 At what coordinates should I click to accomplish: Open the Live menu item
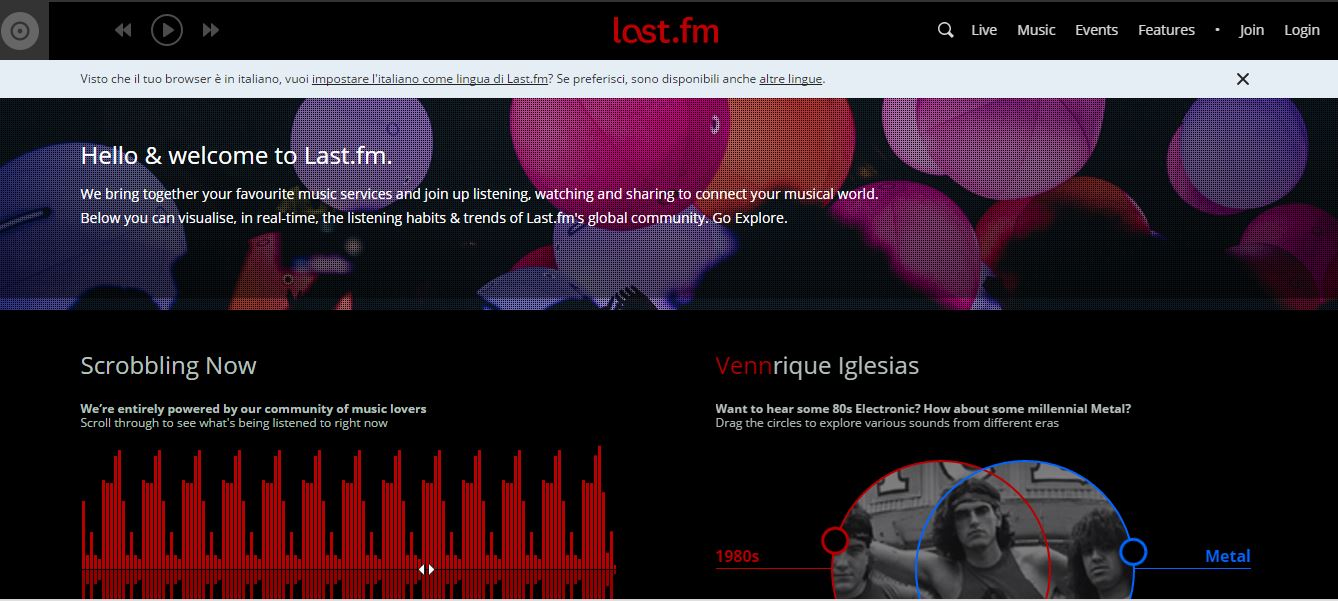tap(983, 30)
